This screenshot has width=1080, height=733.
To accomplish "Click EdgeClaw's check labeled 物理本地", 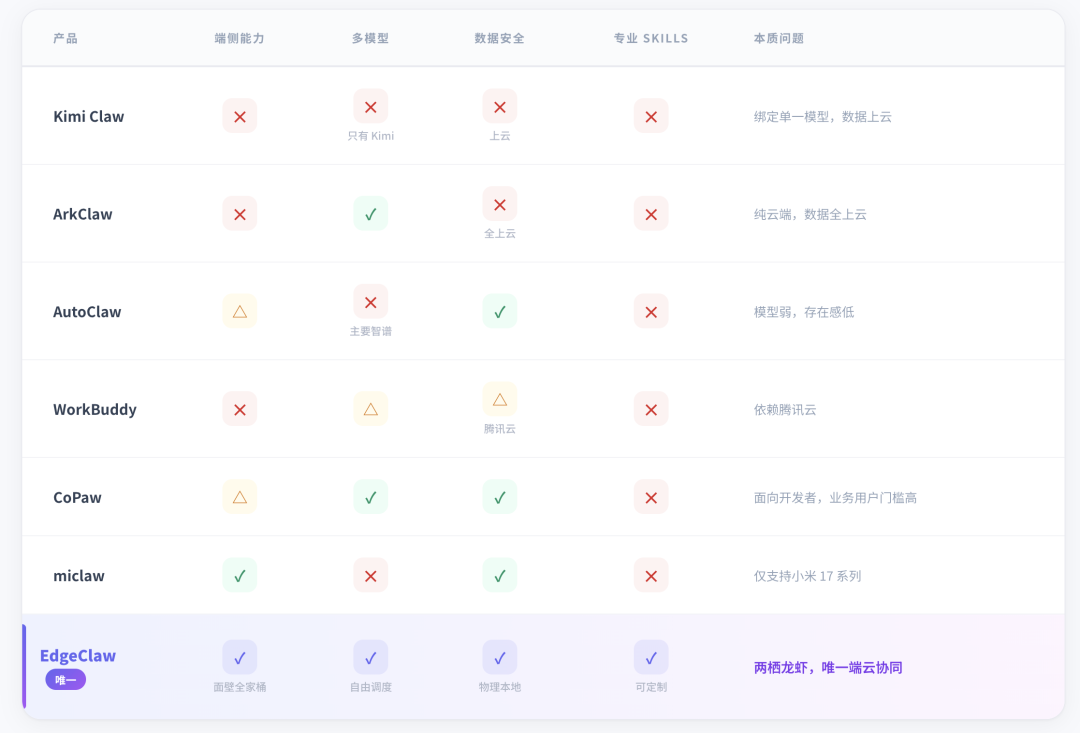I will [500, 657].
